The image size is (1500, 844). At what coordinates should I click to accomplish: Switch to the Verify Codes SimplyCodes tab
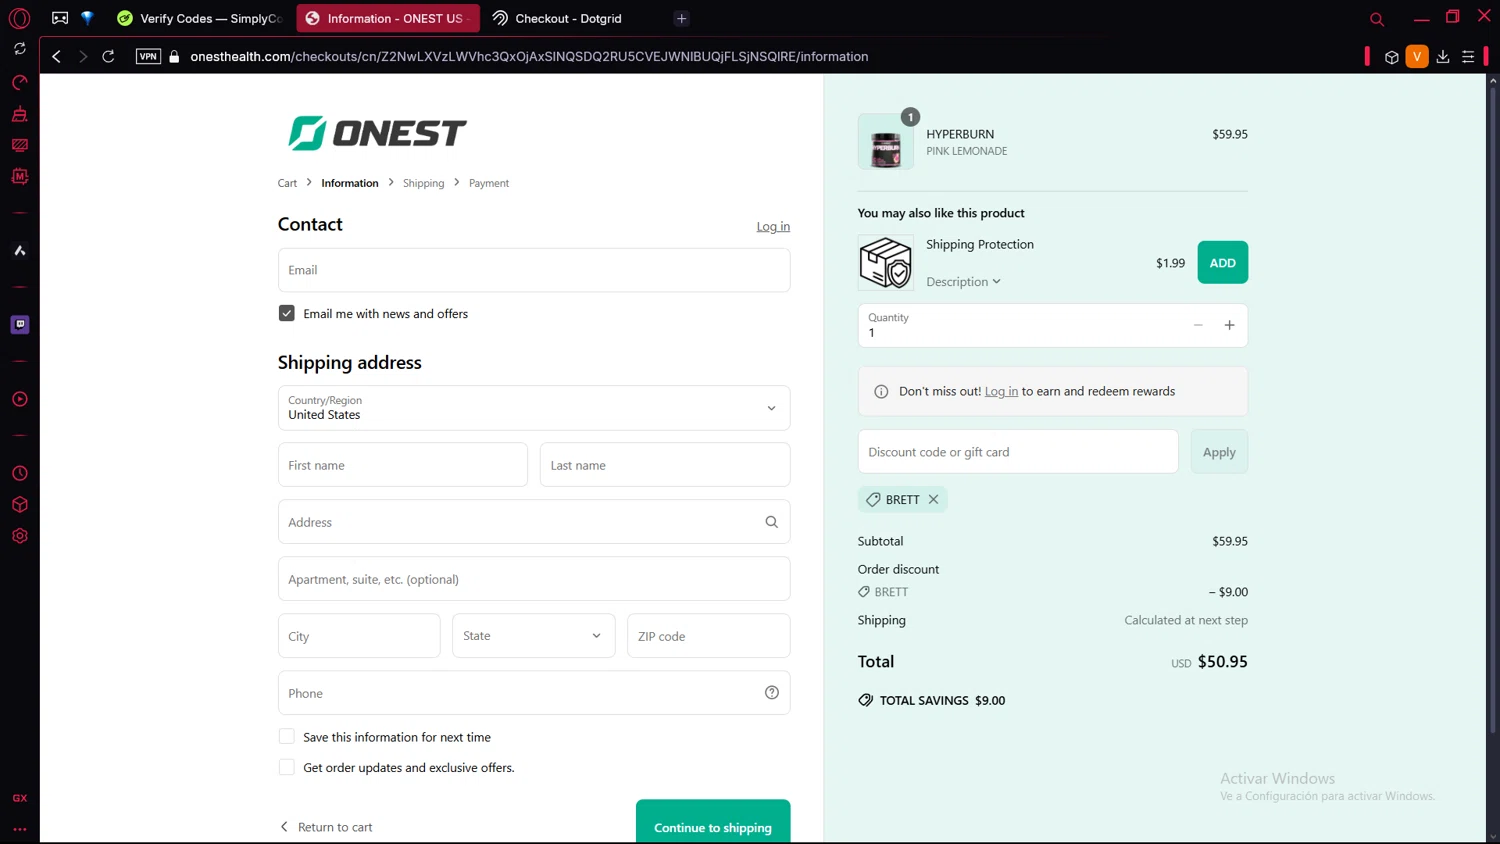coord(200,18)
